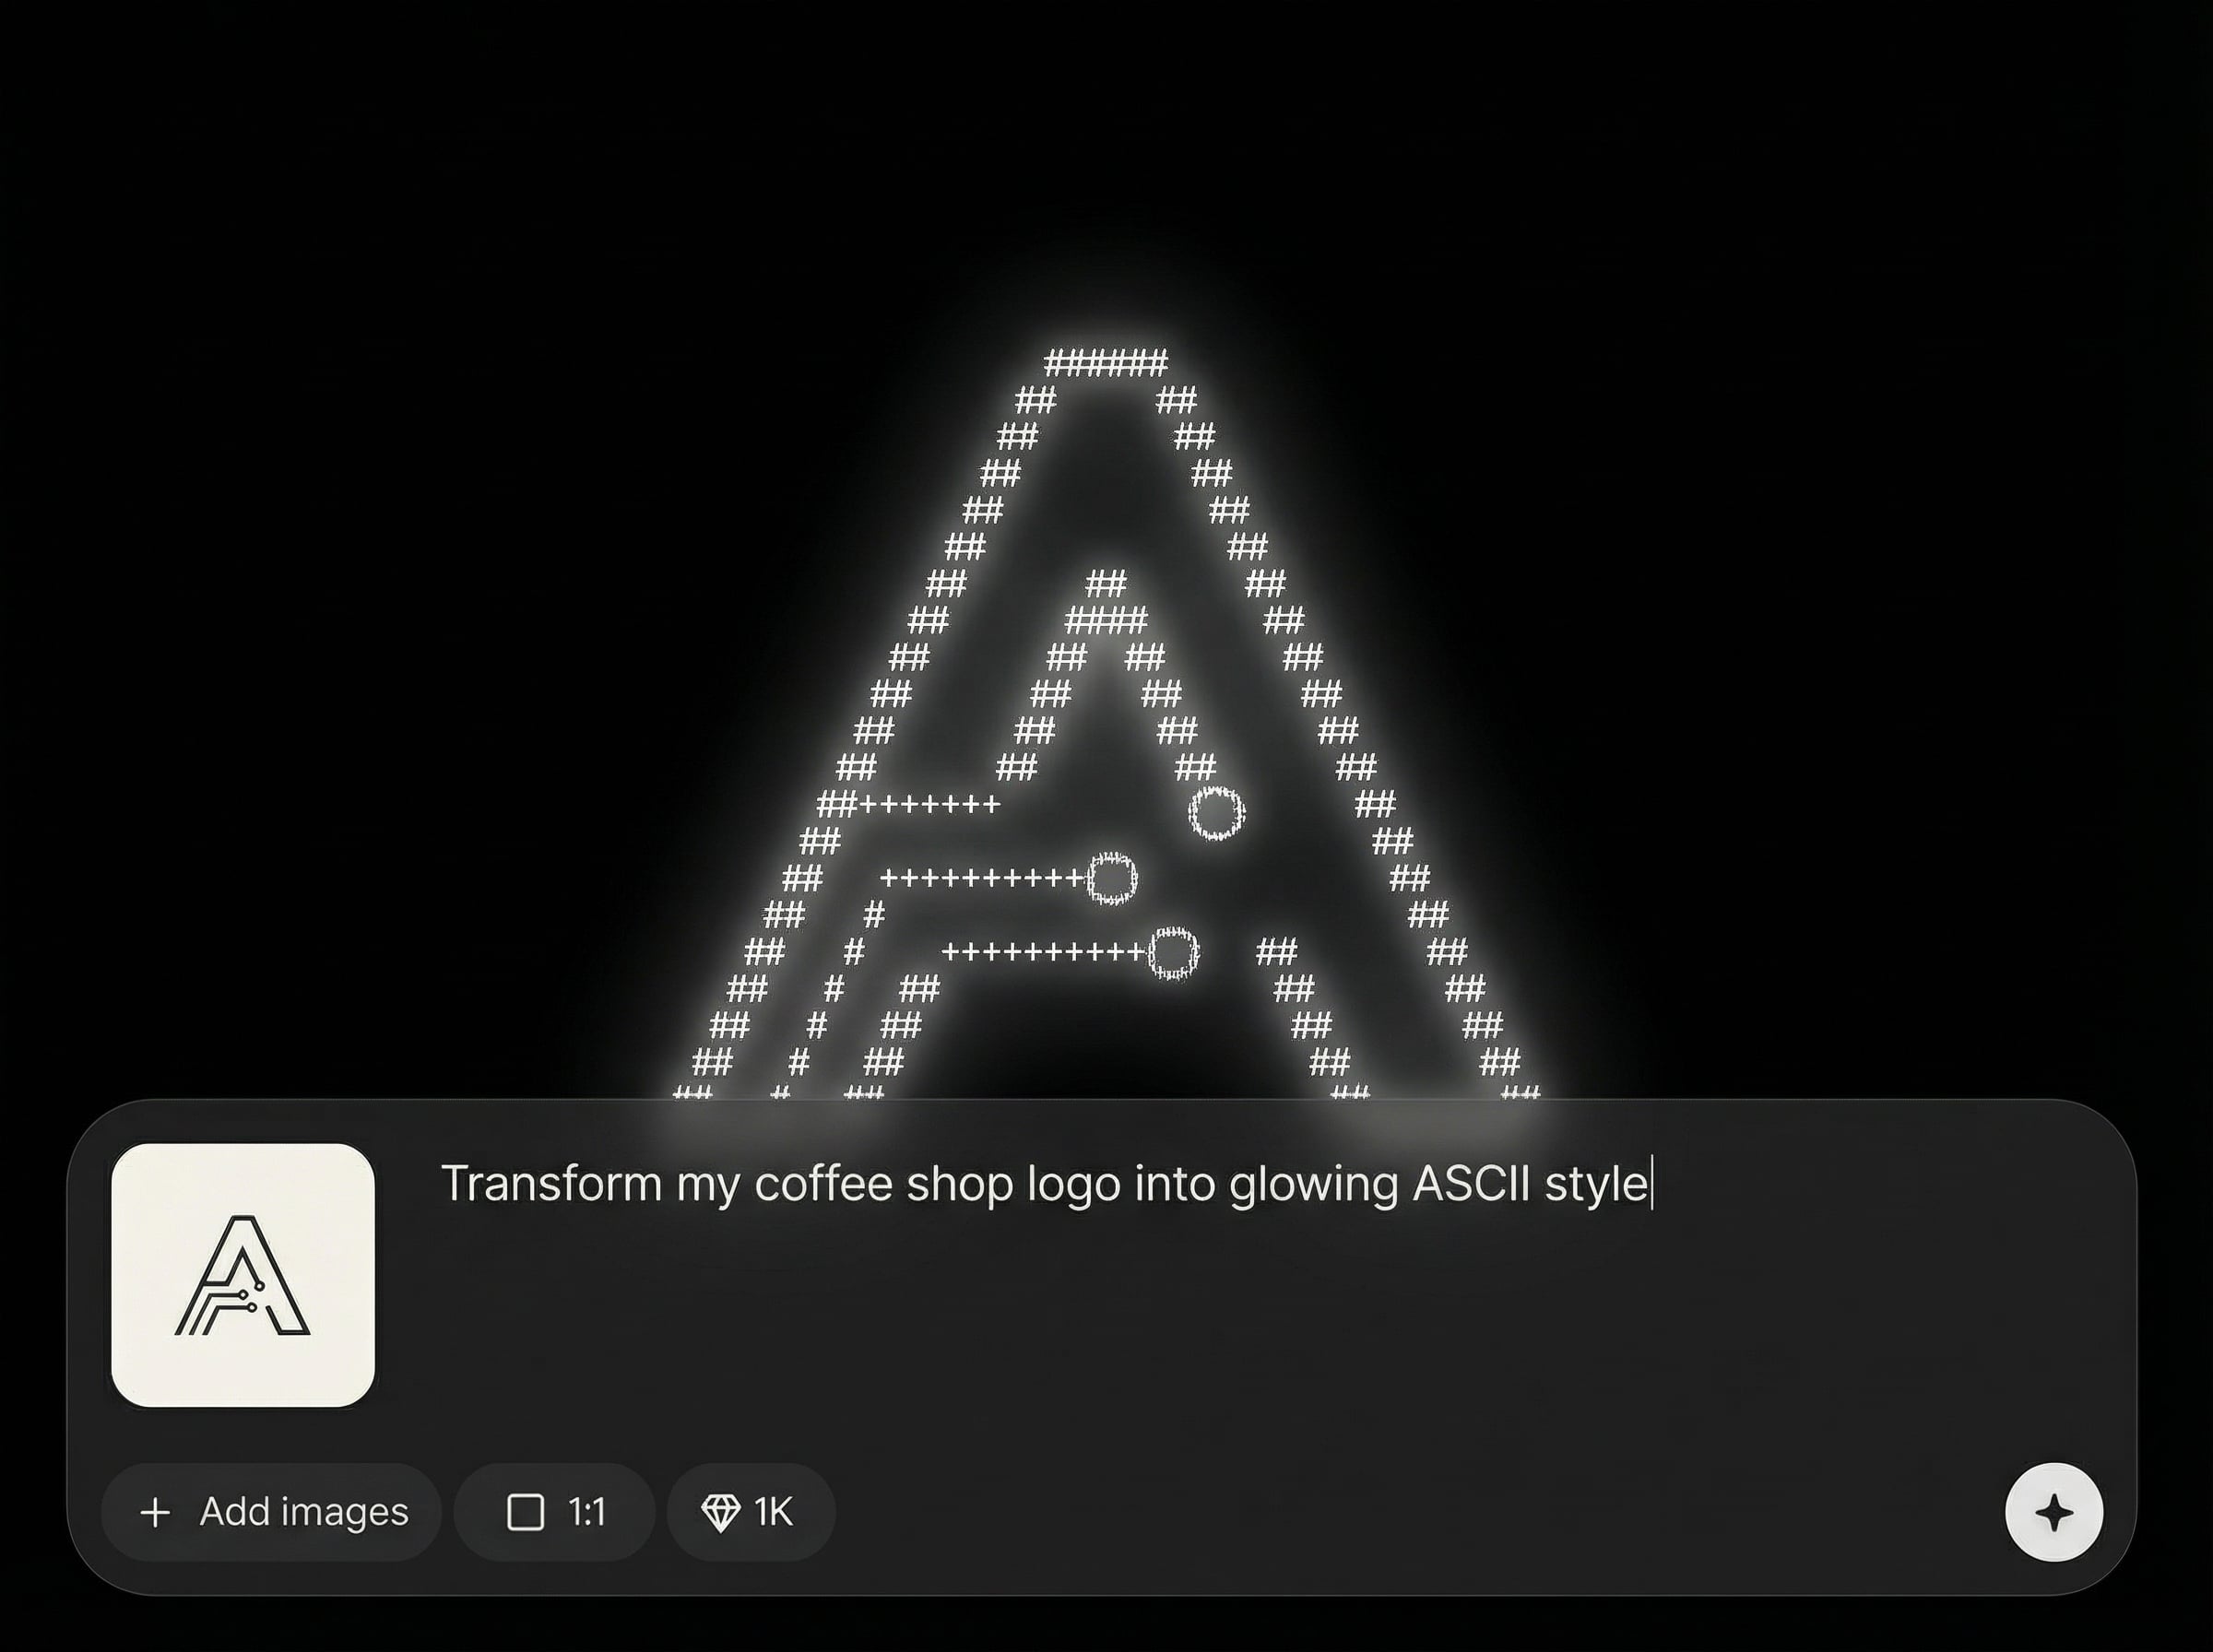This screenshot has height=1652, width=2213.
Task: Click the topmost circle node in ASCII art
Action: click(1216, 813)
